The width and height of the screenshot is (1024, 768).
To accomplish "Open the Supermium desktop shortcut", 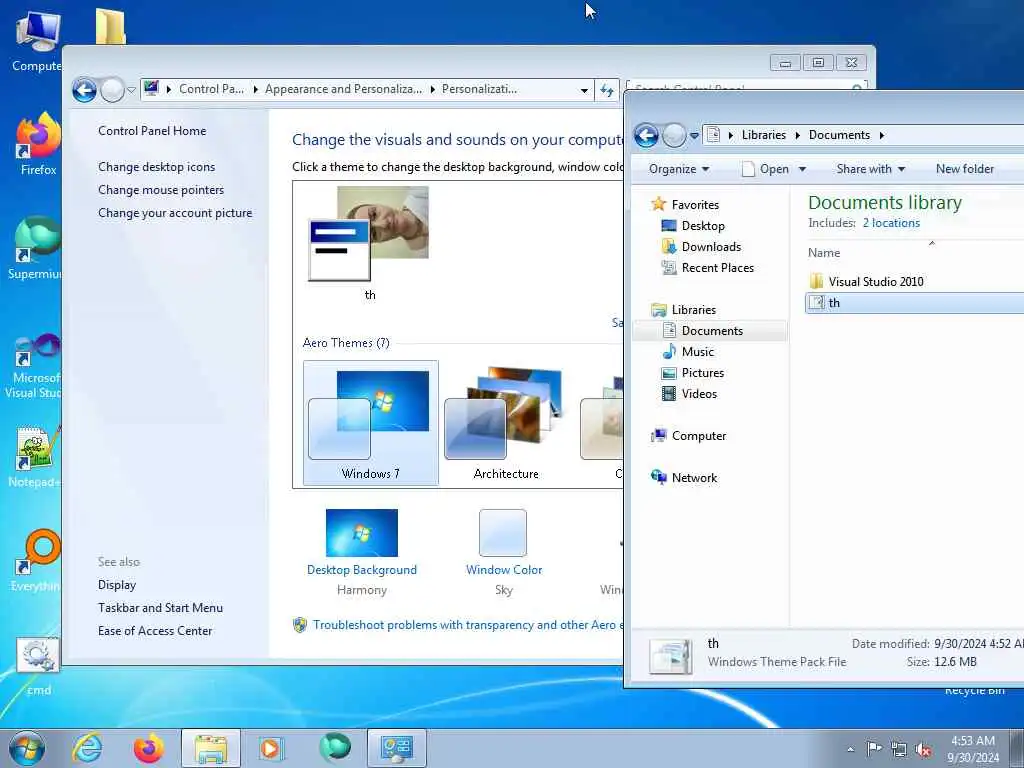I will (x=37, y=248).
